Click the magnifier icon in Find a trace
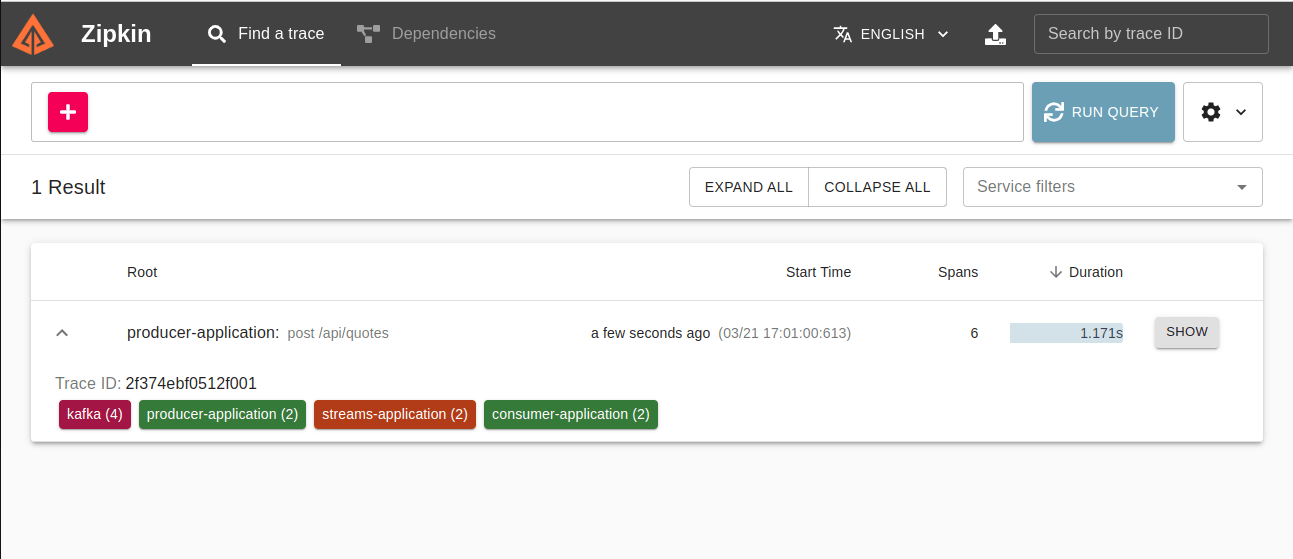The height and width of the screenshot is (559, 1293). coord(216,34)
